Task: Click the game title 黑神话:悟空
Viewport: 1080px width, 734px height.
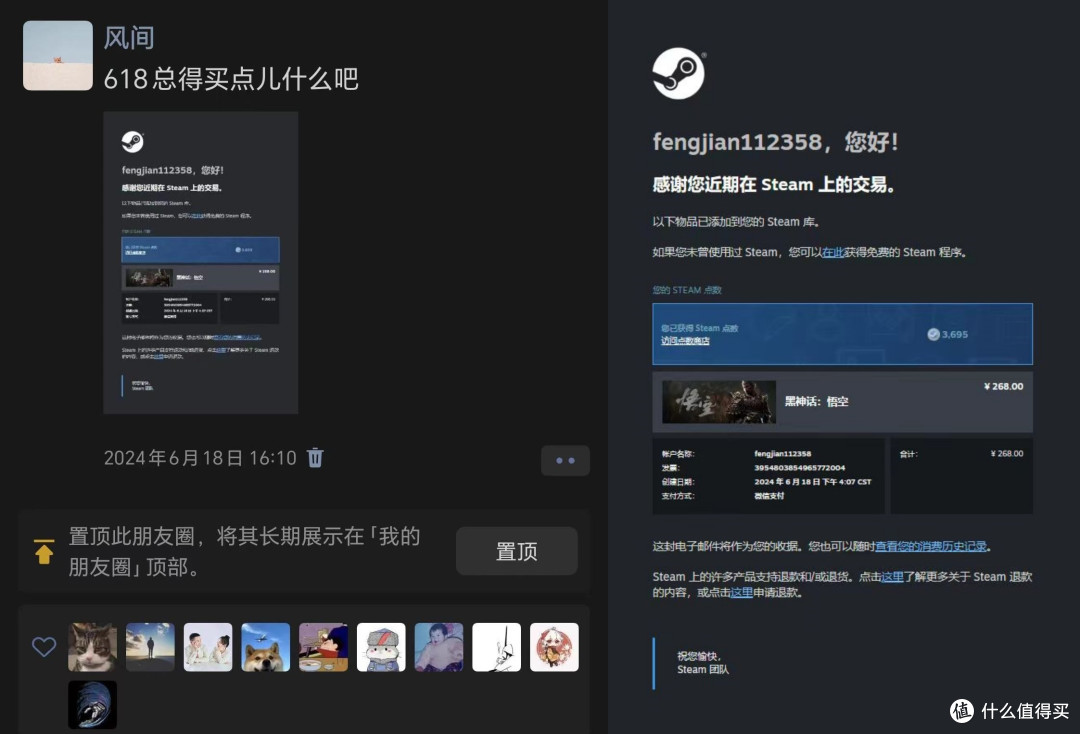Action: (817, 401)
